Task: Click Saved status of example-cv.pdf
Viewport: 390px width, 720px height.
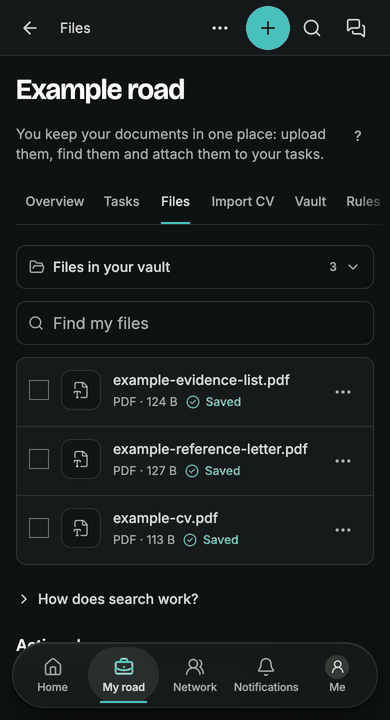Action: click(211, 540)
